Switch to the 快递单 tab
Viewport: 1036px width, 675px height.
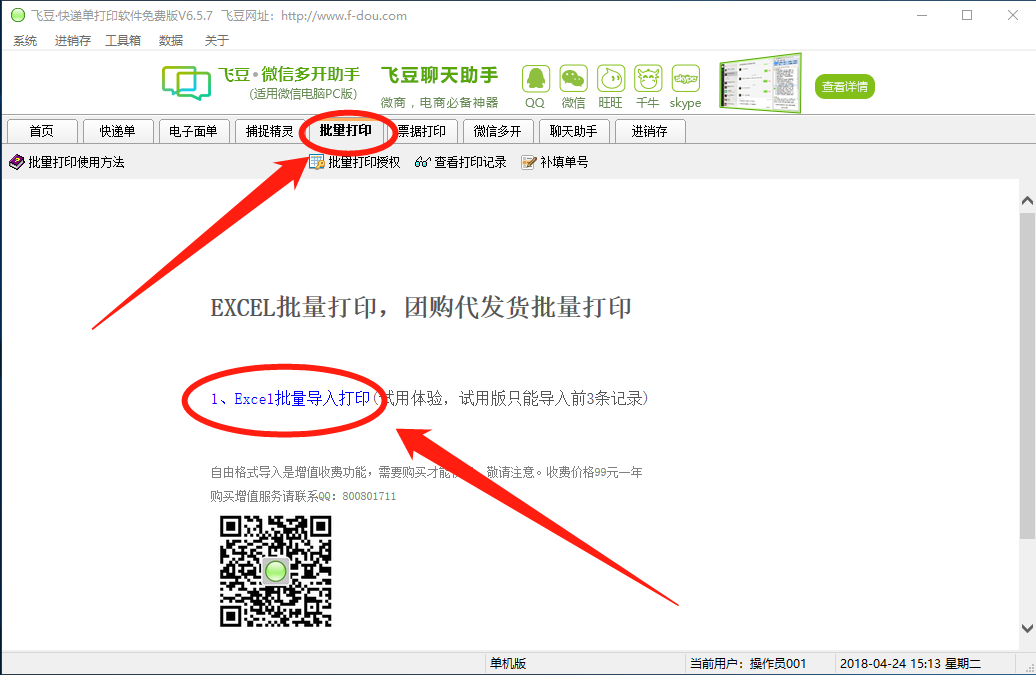tap(118, 131)
